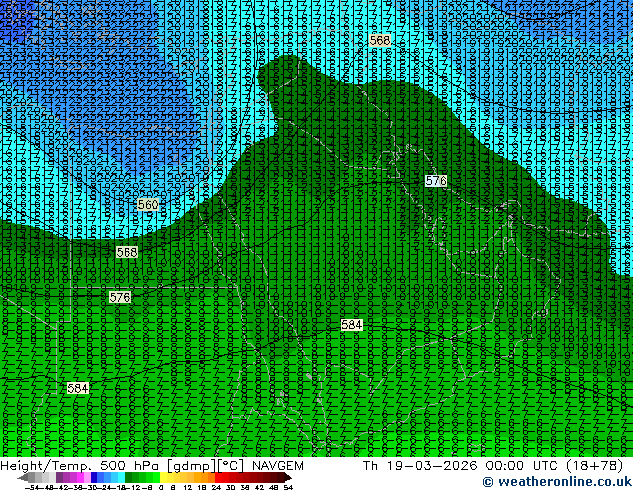Viewport: 634px width, 490px height.
Task: Click the Height/Temp. 500 hPa title text
Action: pos(82,466)
